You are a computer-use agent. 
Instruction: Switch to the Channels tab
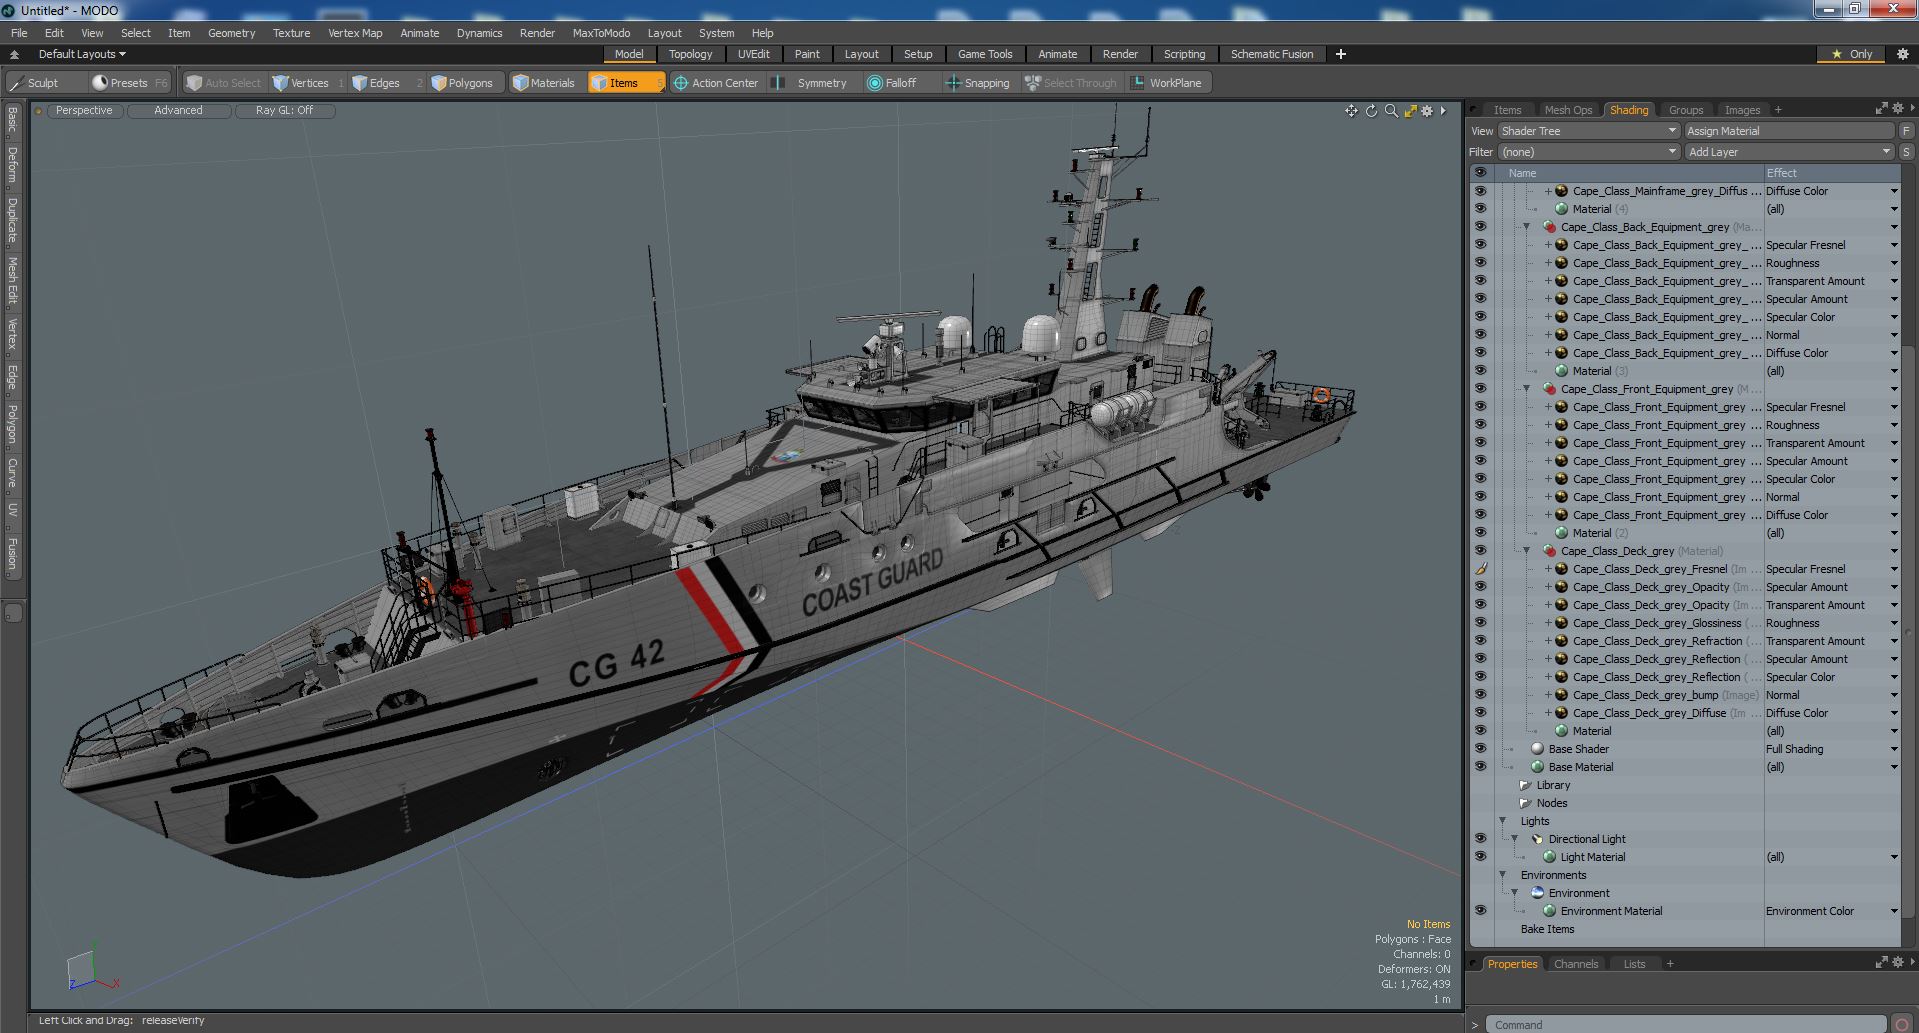(x=1576, y=964)
